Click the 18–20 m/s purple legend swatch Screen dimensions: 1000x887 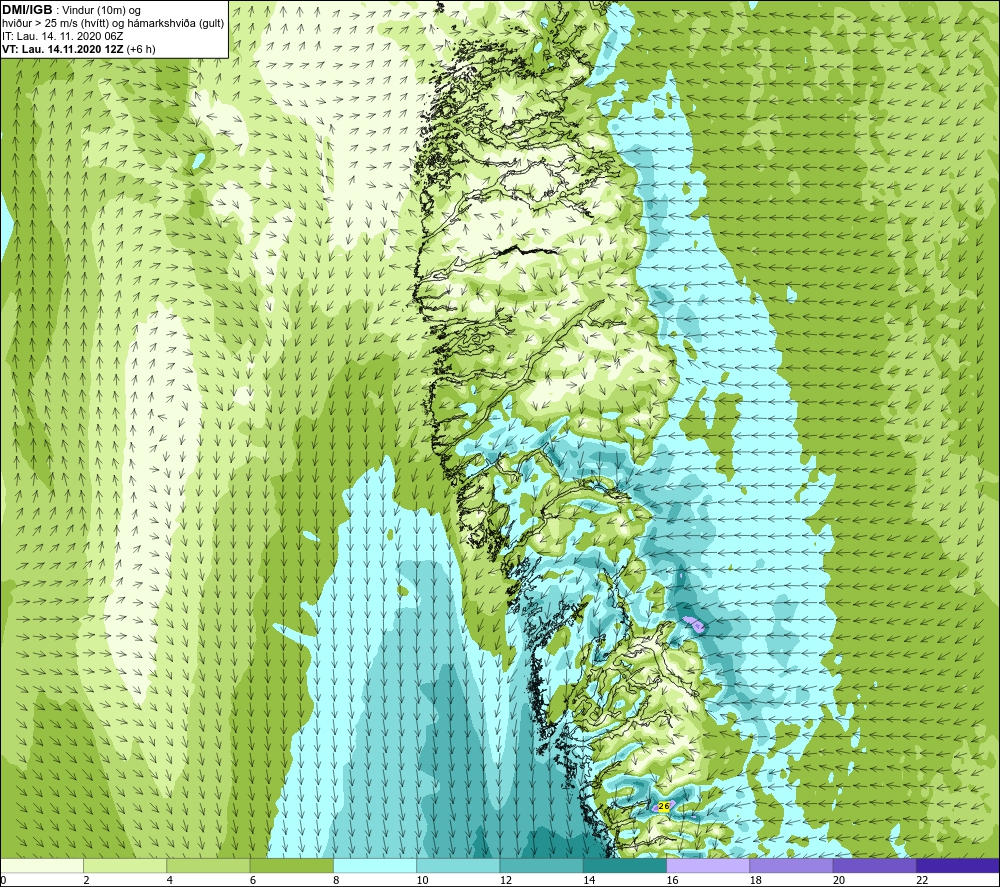[x=791, y=865]
